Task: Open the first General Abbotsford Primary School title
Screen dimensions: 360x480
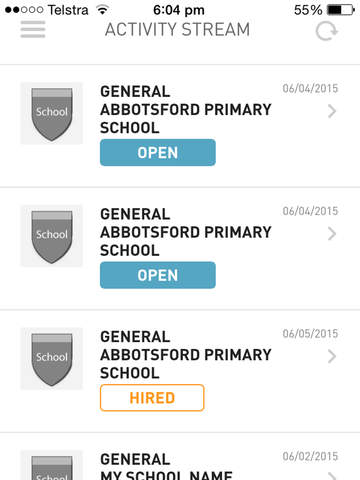Action: 186,110
